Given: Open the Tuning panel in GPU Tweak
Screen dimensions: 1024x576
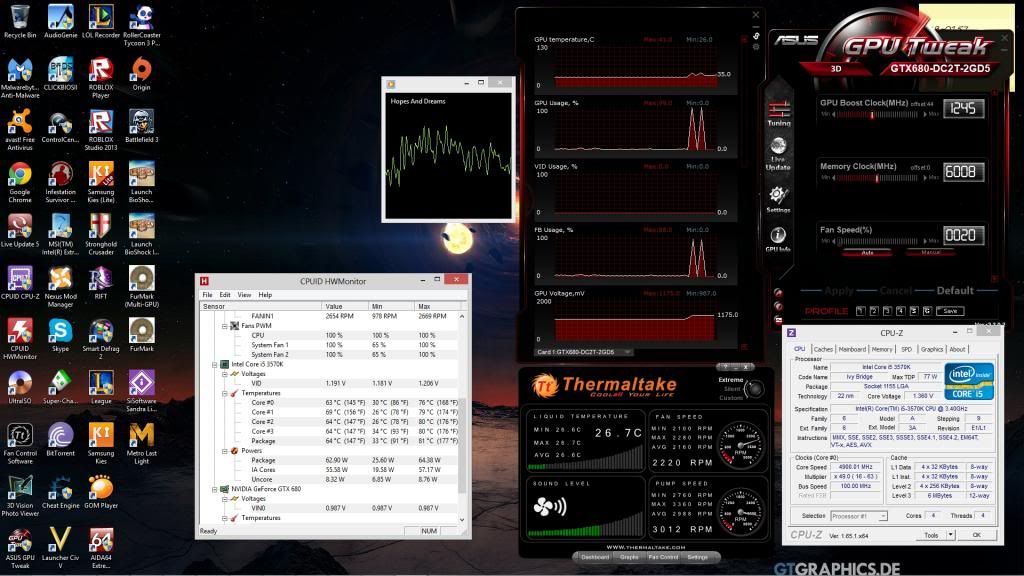Looking at the screenshot, I should 779,110.
